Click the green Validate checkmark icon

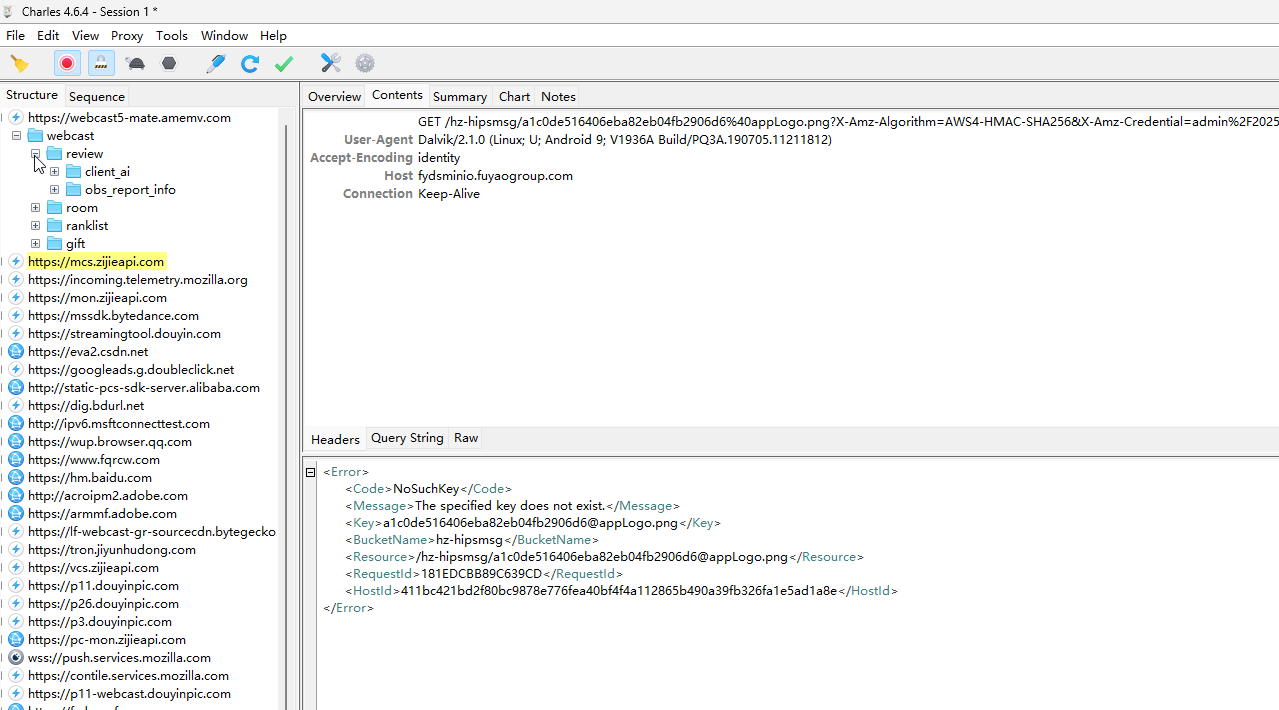(x=284, y=64)
